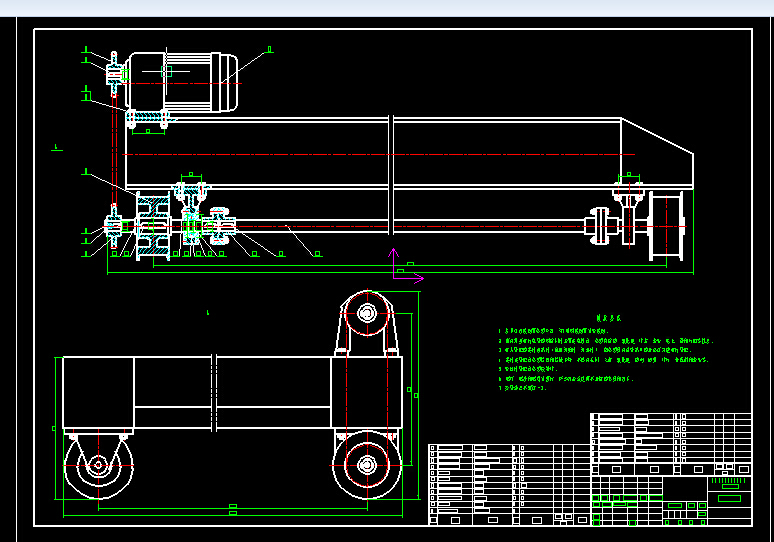Select the hatched gear on the lower-left shaft
Image resolution: width=774 pixels, height=542 pixels.
click(x=153, y=227)
